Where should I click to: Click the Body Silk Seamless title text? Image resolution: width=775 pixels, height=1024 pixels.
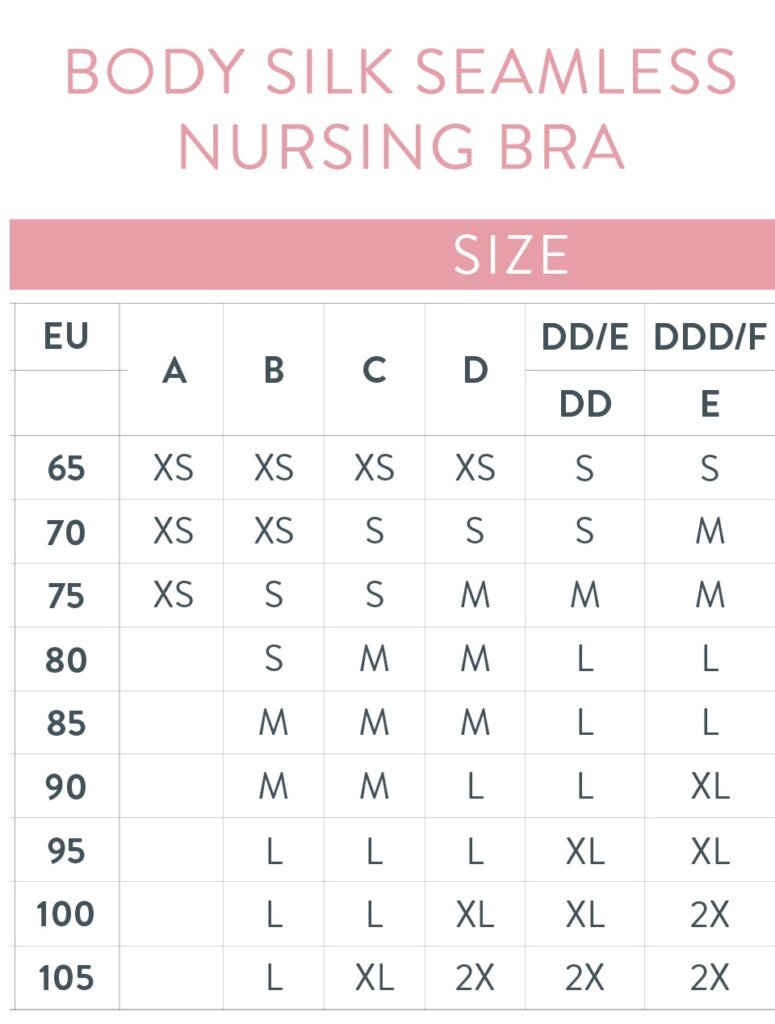click(x=402, y=71)
